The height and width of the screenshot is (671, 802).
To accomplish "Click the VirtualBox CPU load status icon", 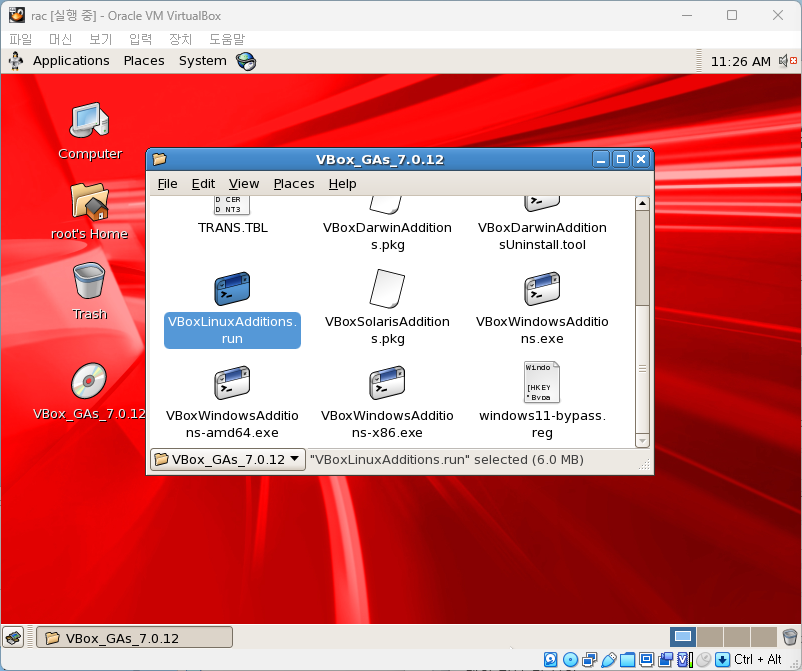I will pos(684,659).
